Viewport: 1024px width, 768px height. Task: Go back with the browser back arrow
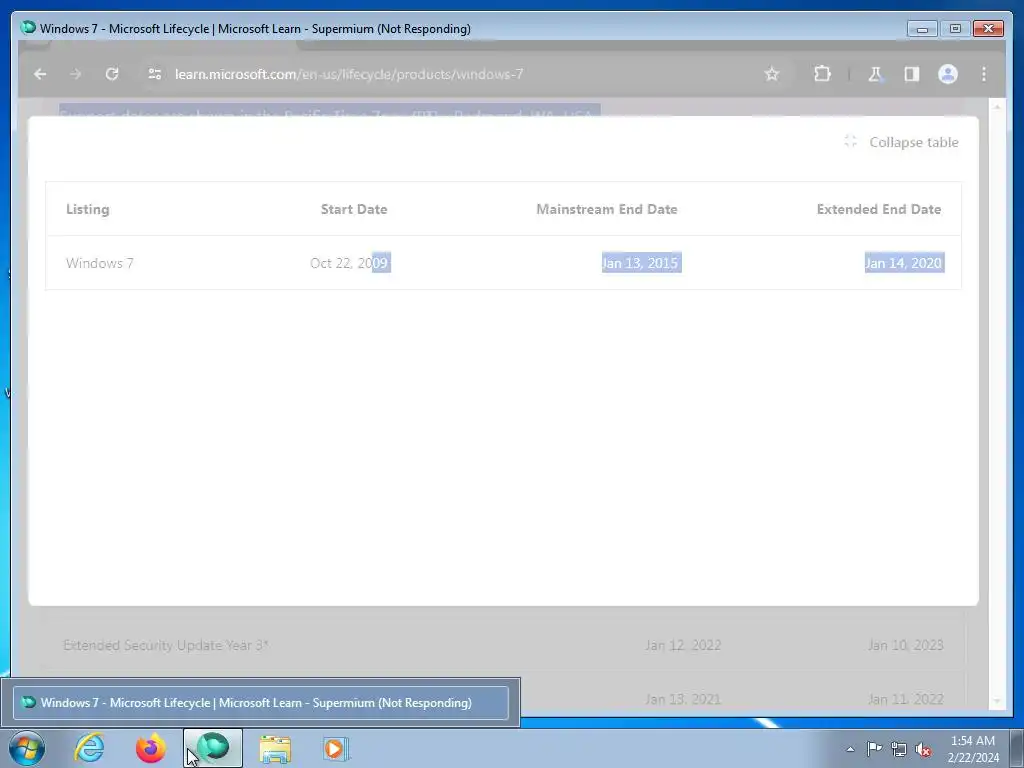pyautogui.click(x=40, y=74)
